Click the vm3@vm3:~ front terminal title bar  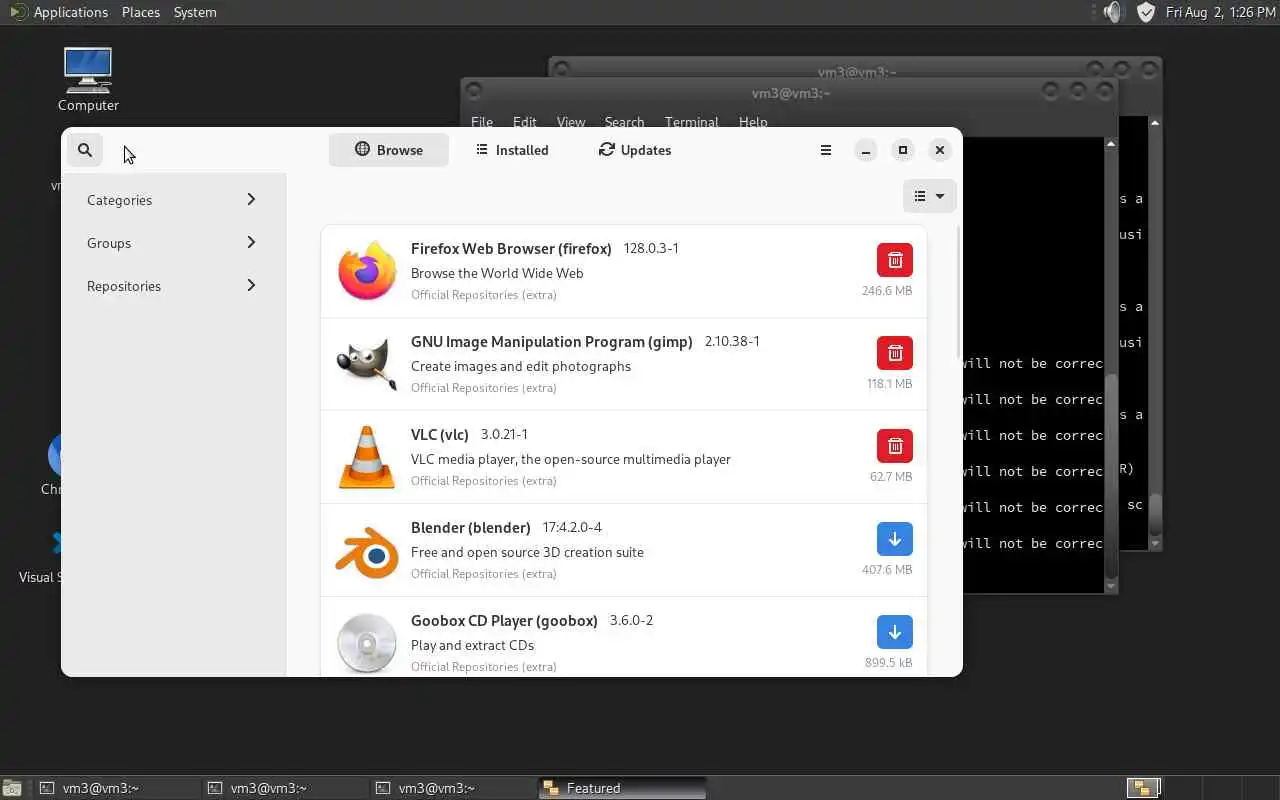[x=790, y=93]
